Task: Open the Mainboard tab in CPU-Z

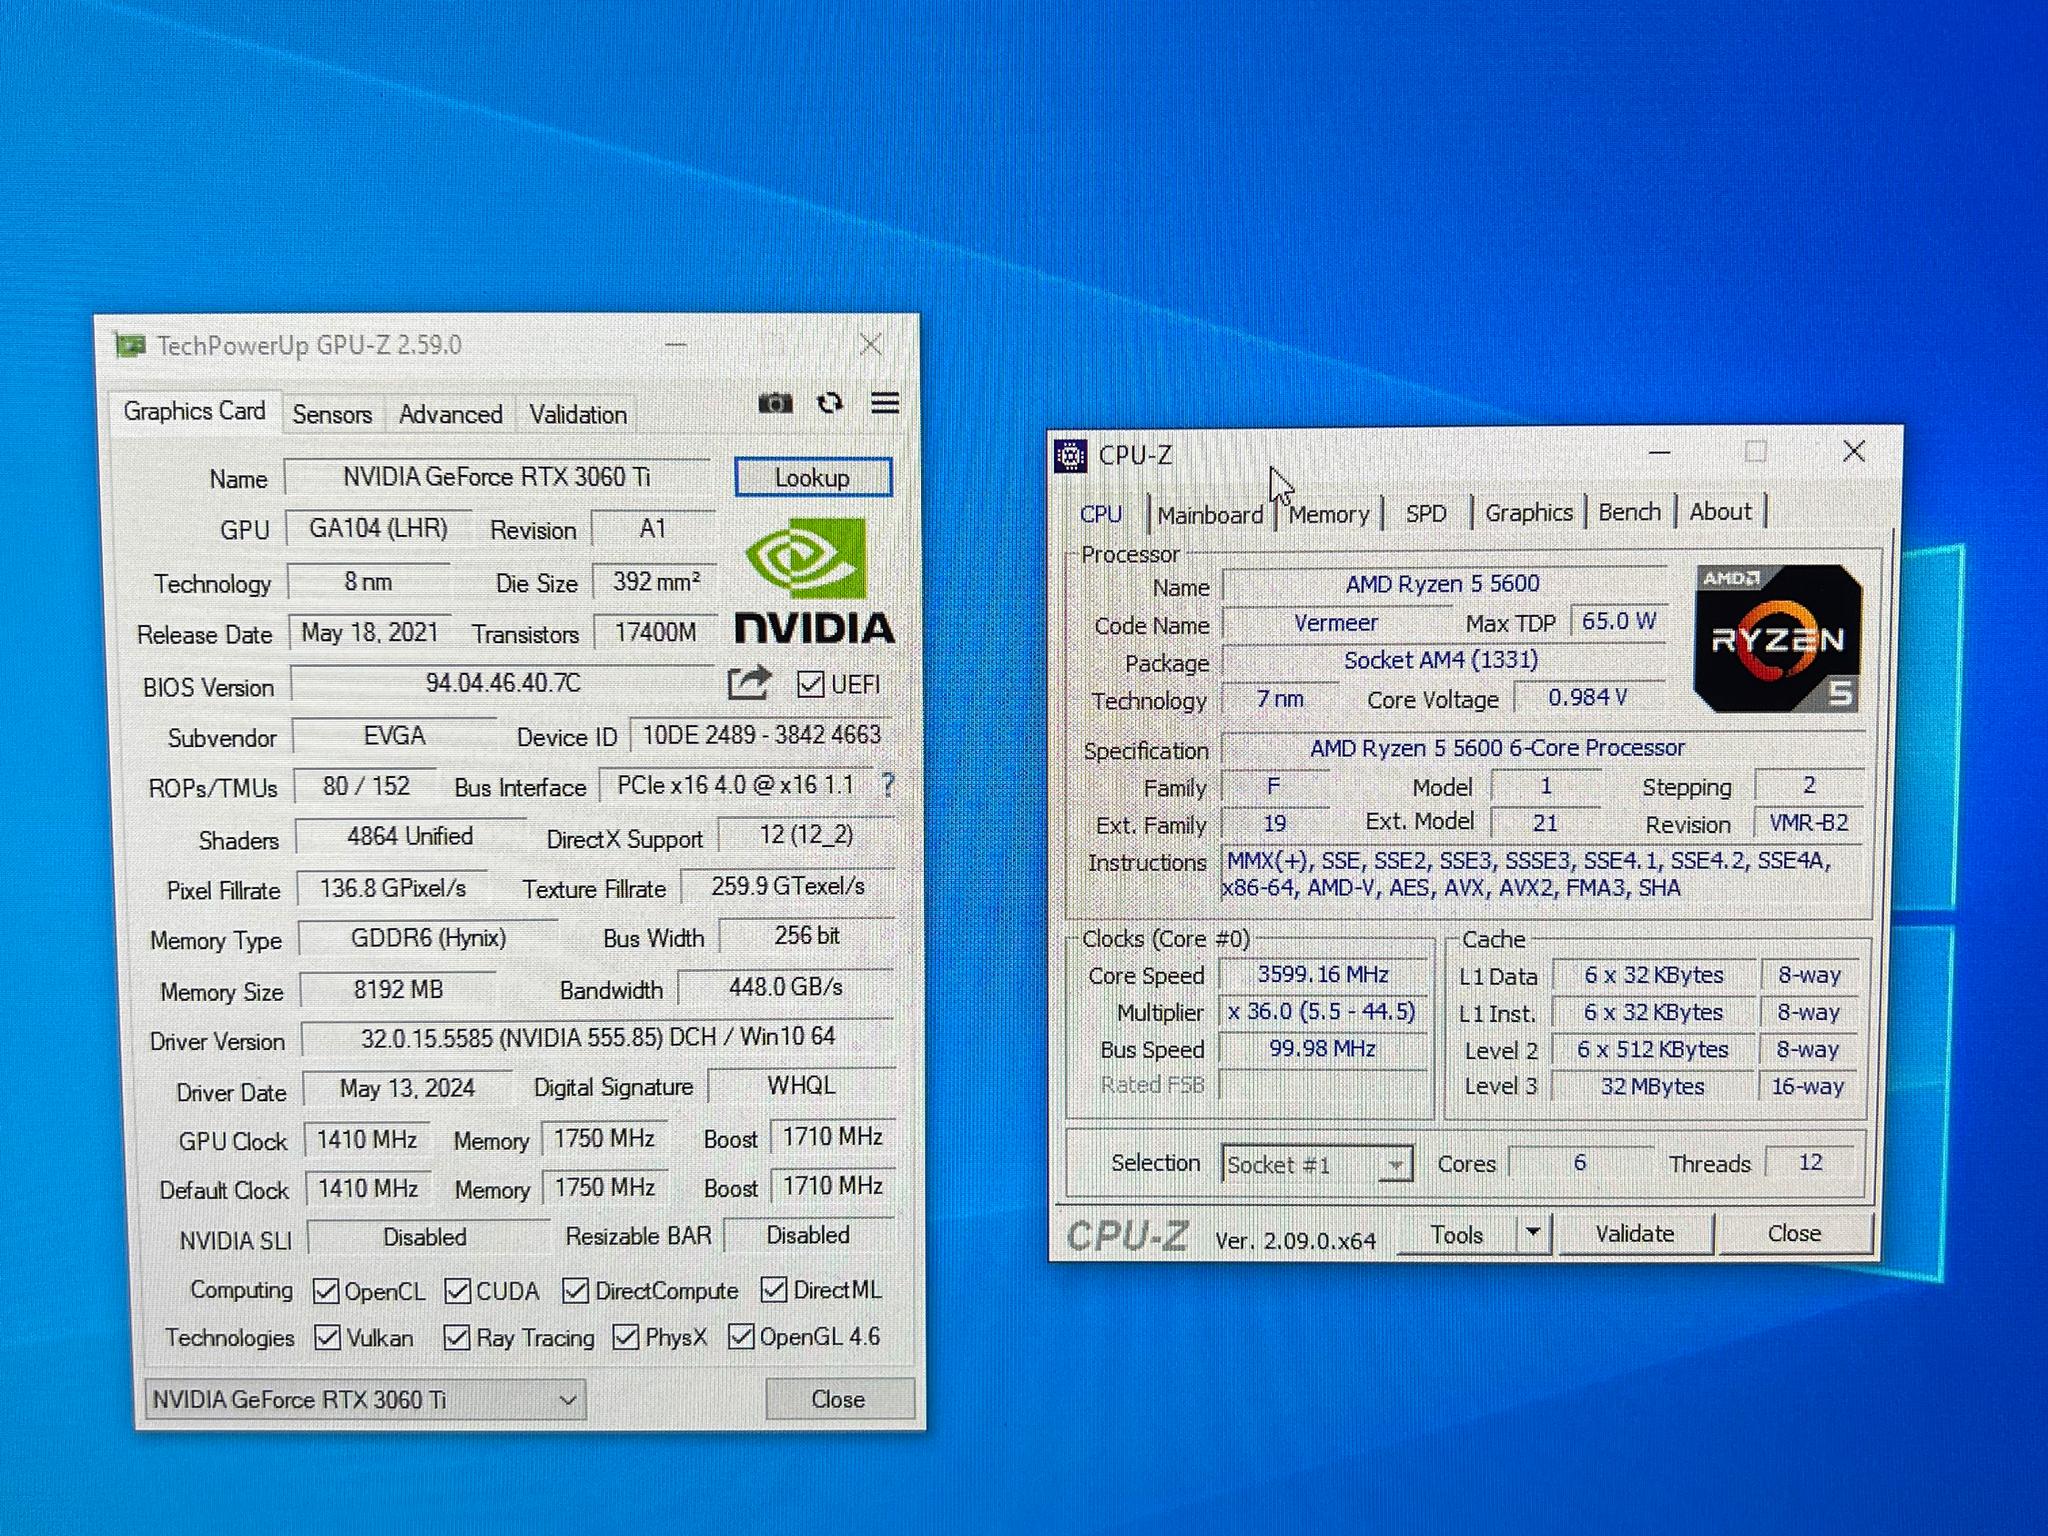Action: tap(1210, 515)
